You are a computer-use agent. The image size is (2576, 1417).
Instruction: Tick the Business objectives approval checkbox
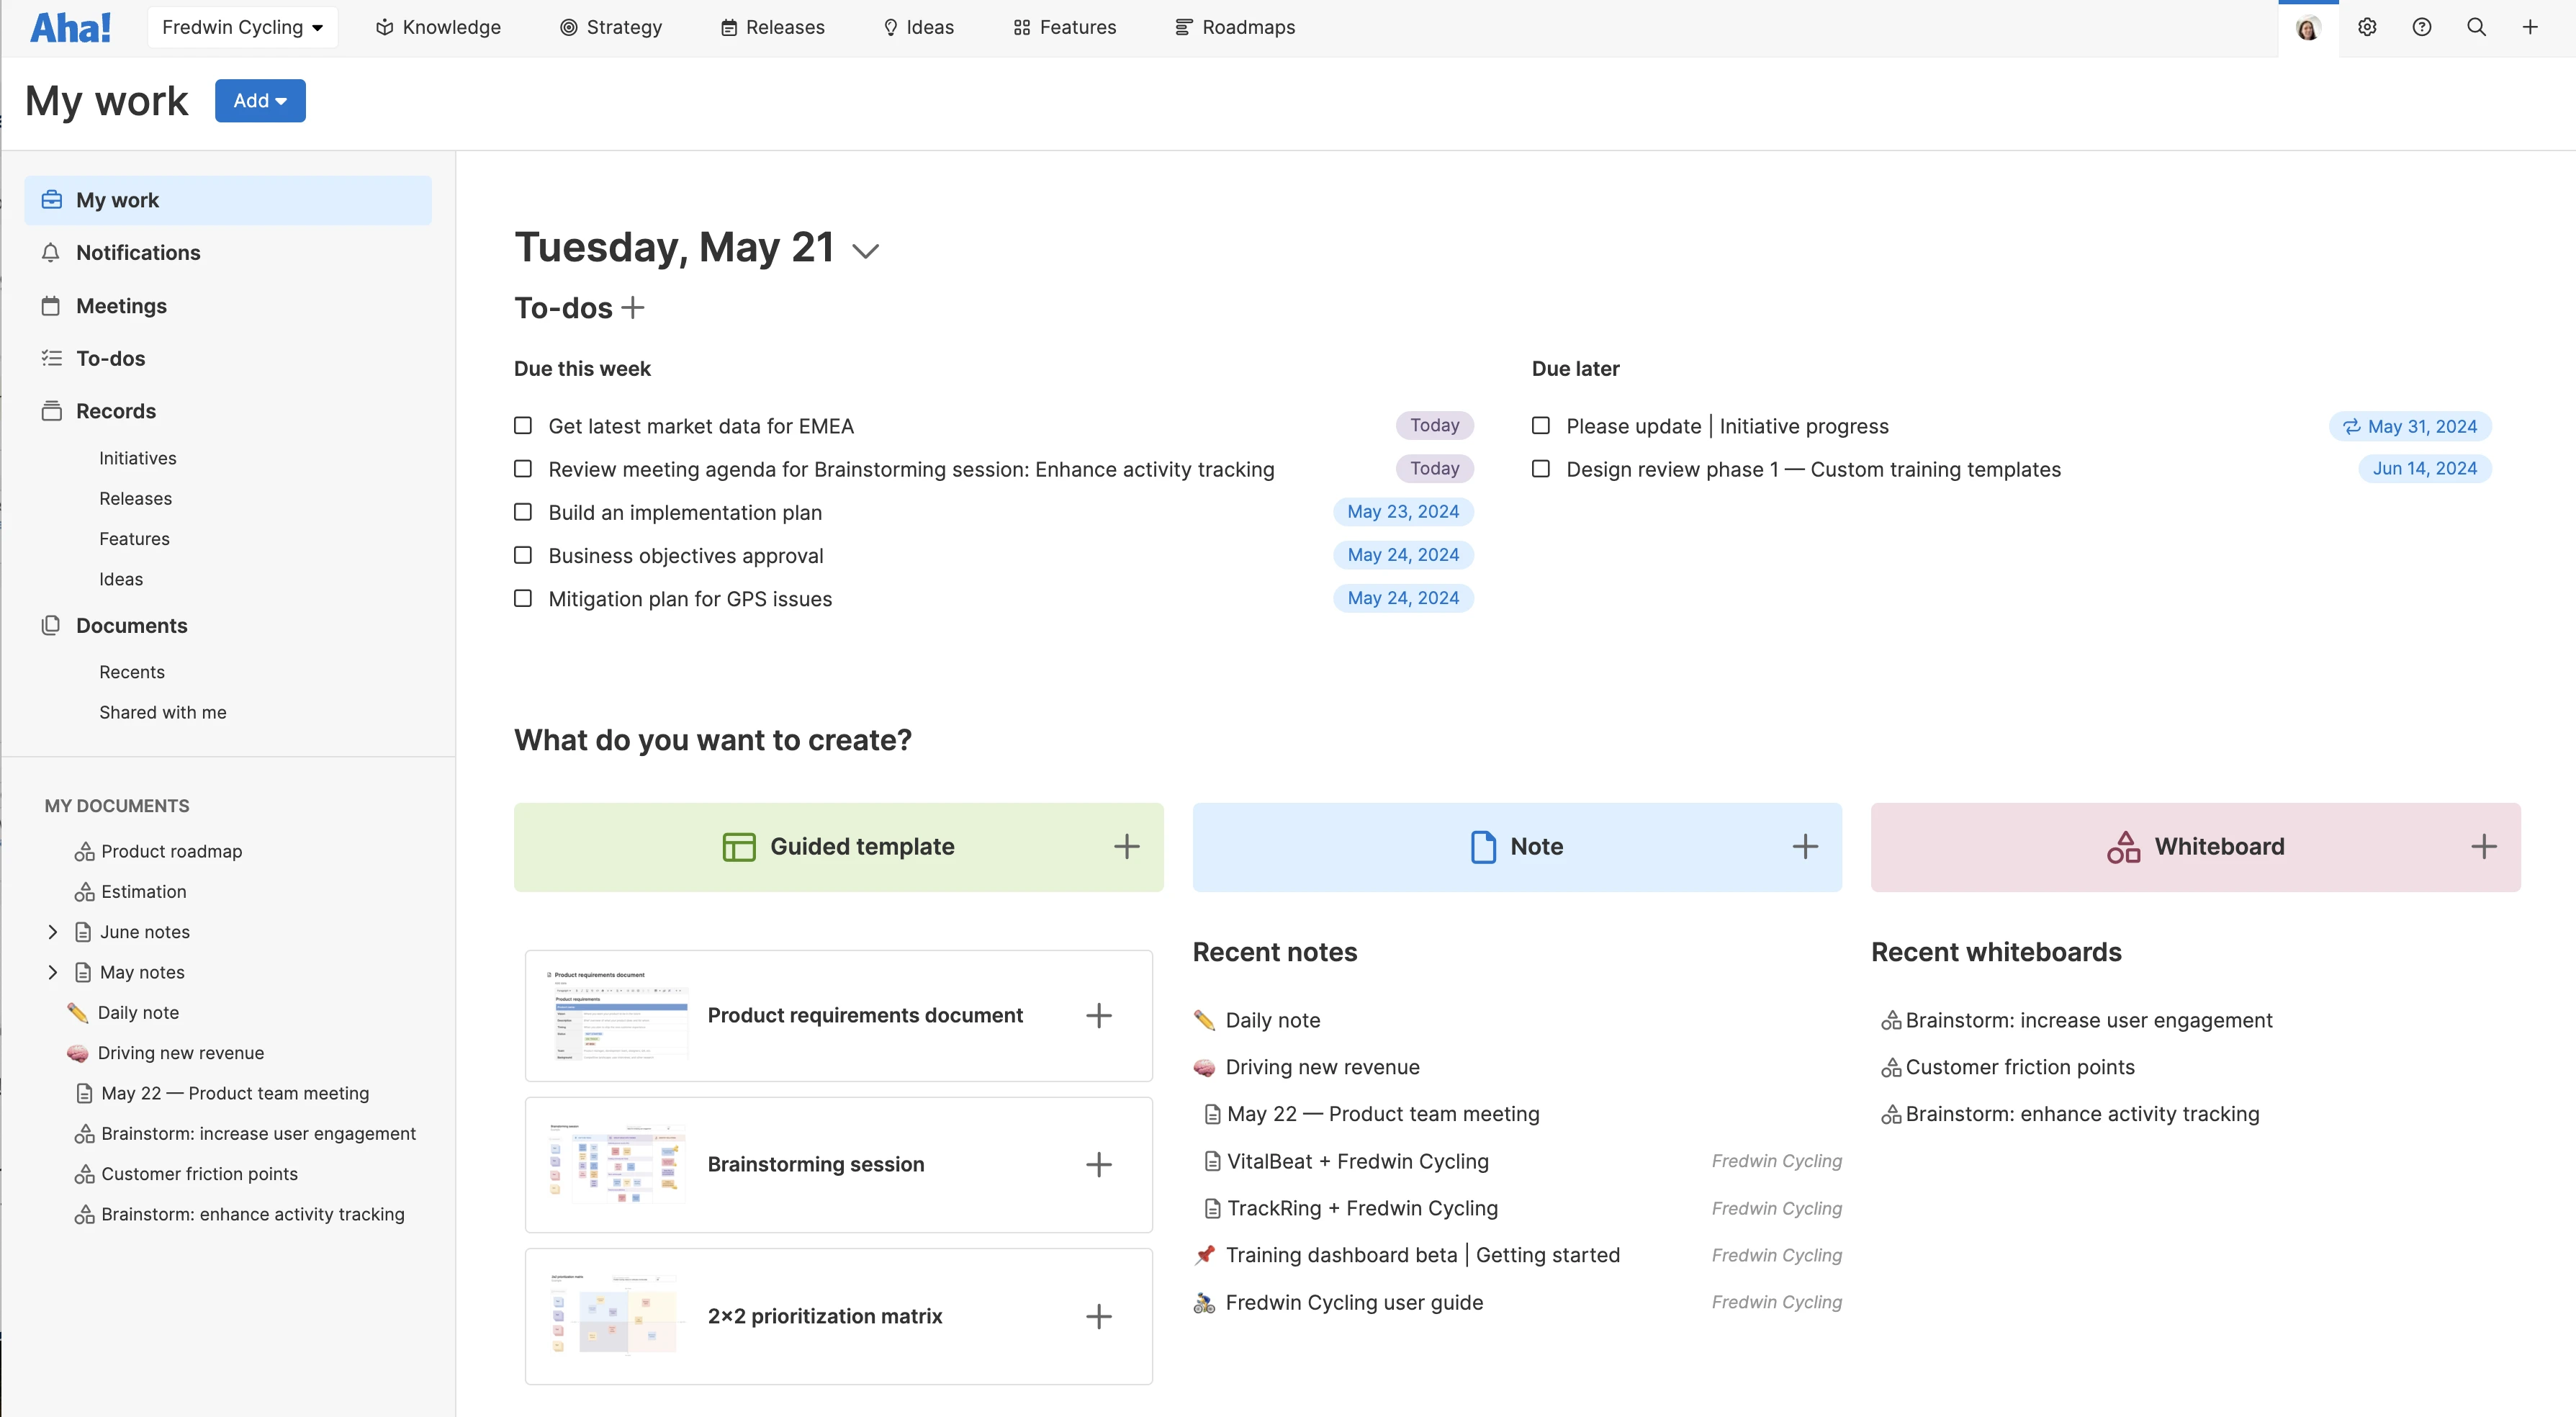(523, 555)
